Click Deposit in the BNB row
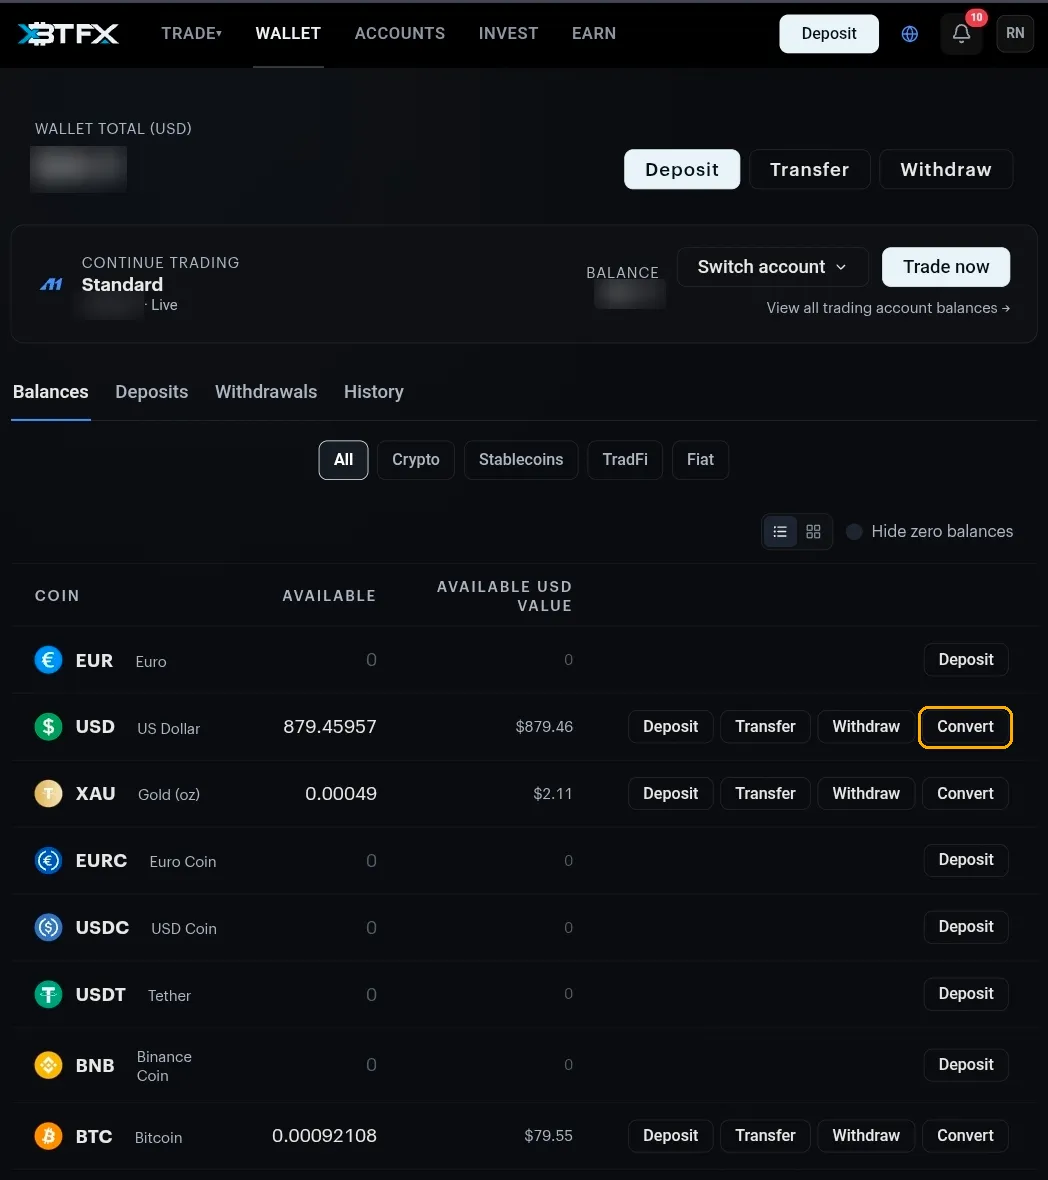 point(966,1065)
